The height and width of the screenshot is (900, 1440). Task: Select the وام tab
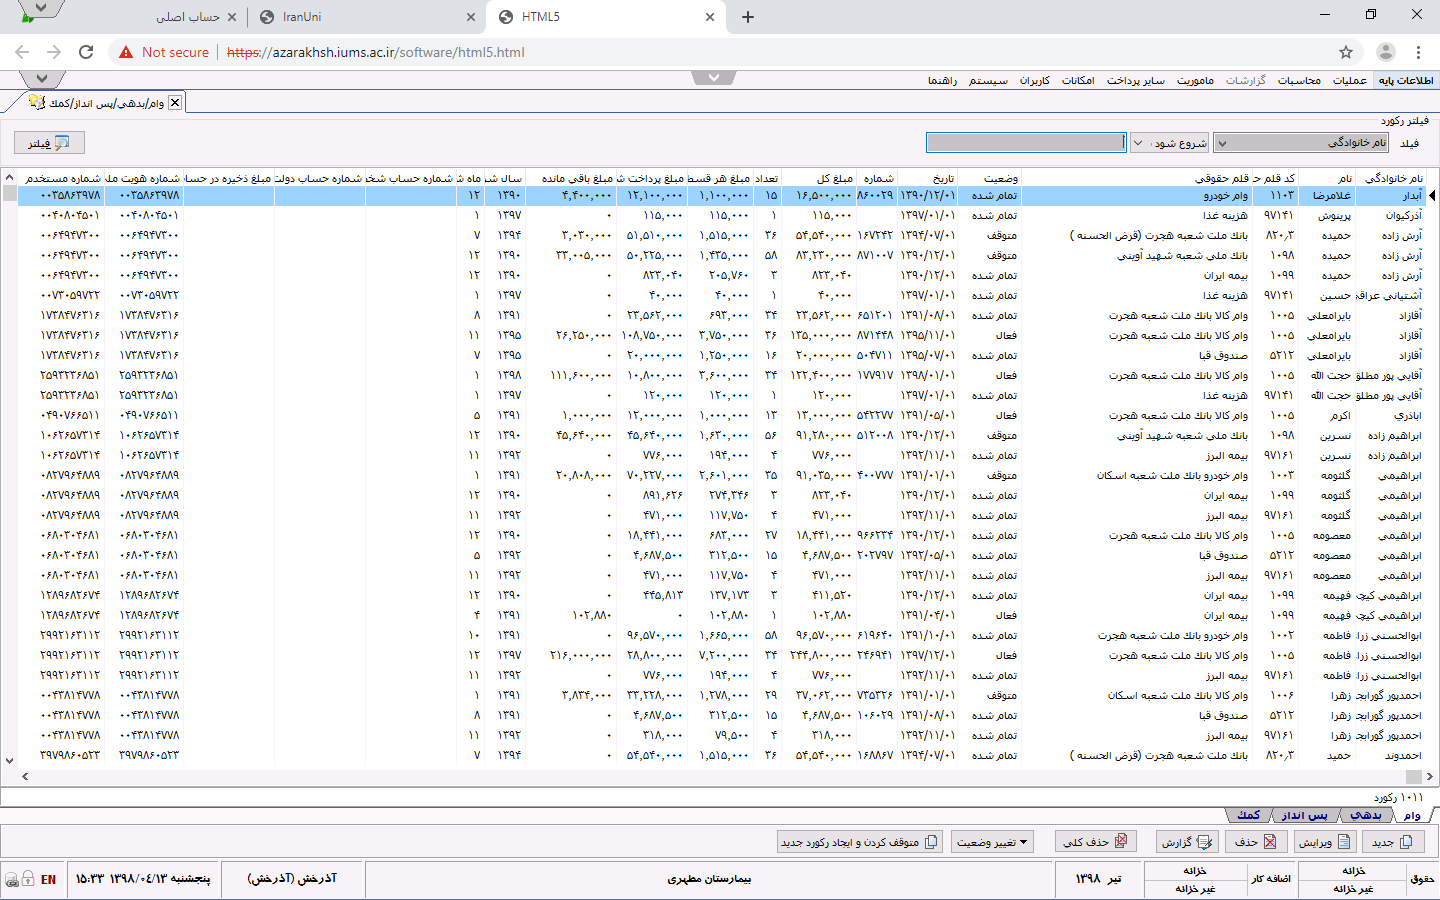pos(1411,815)
